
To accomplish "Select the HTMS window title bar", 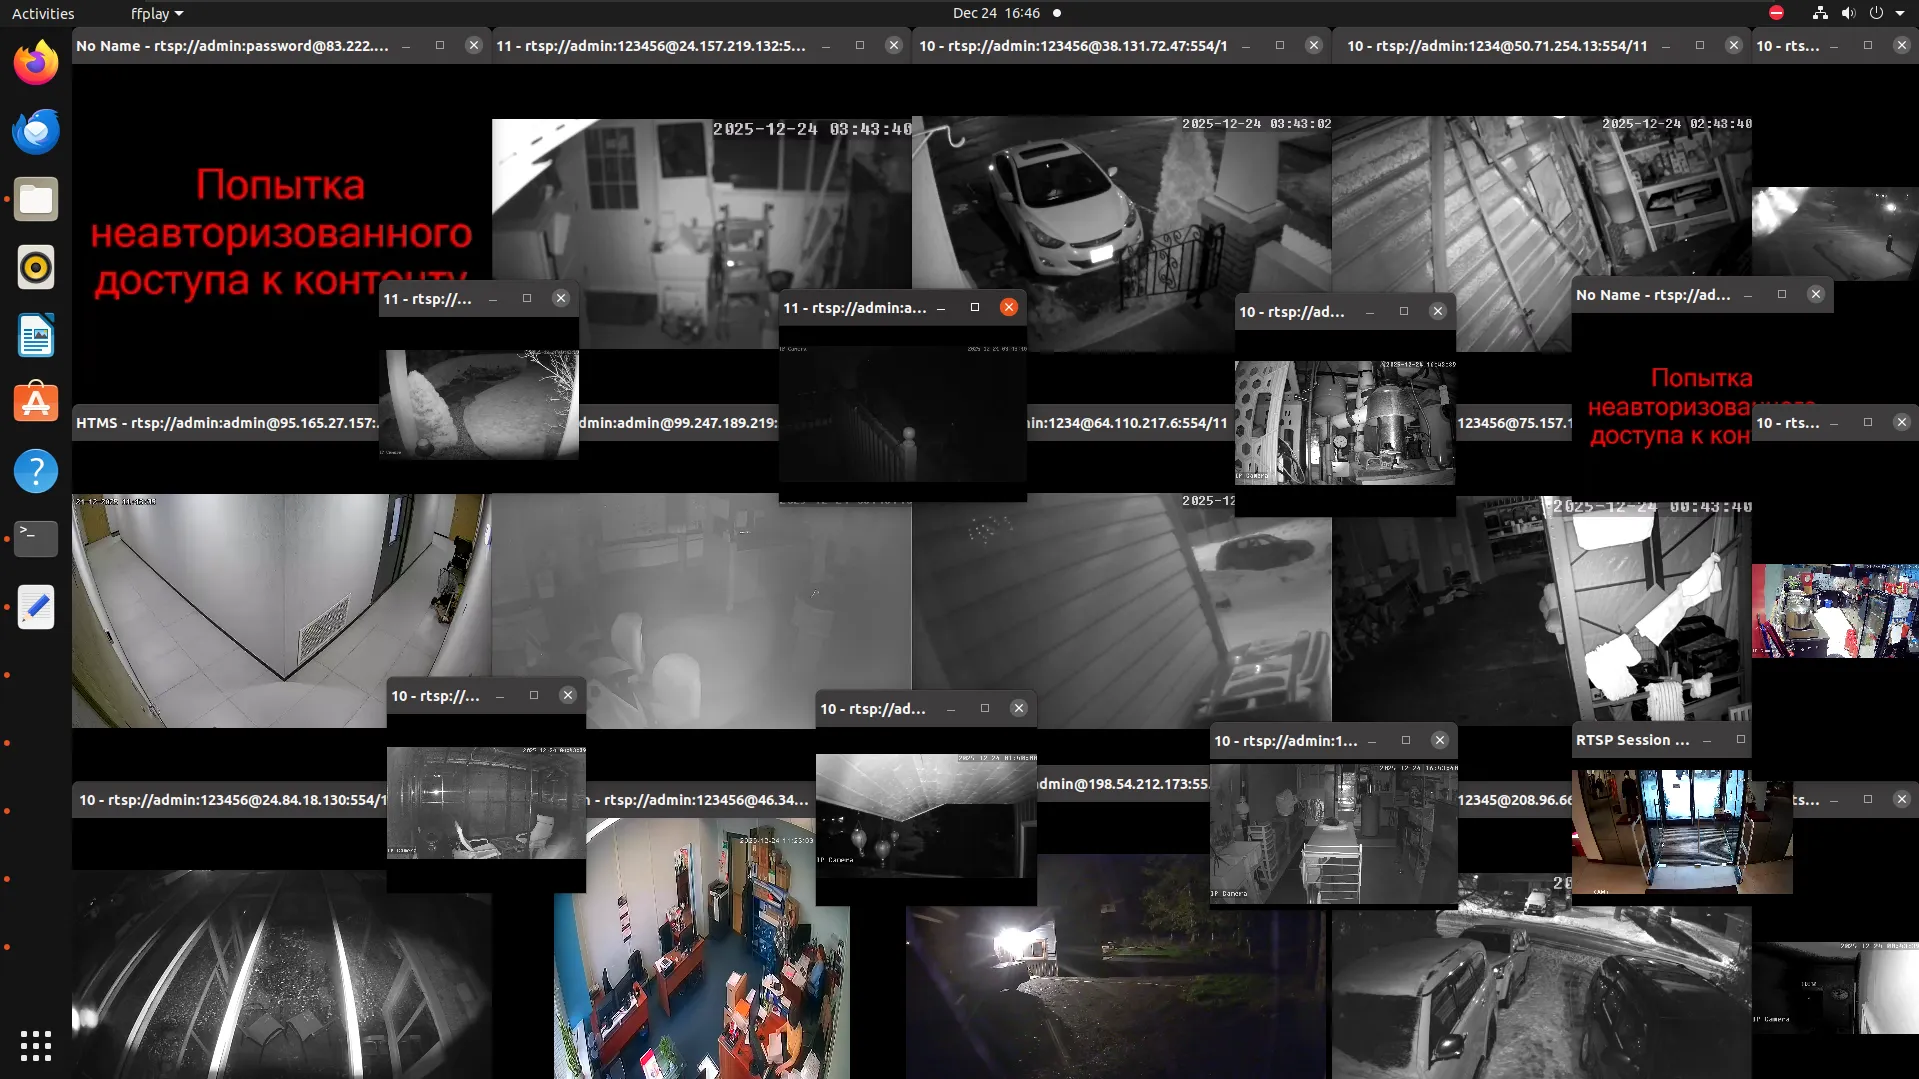I will (x=226, y=423).
